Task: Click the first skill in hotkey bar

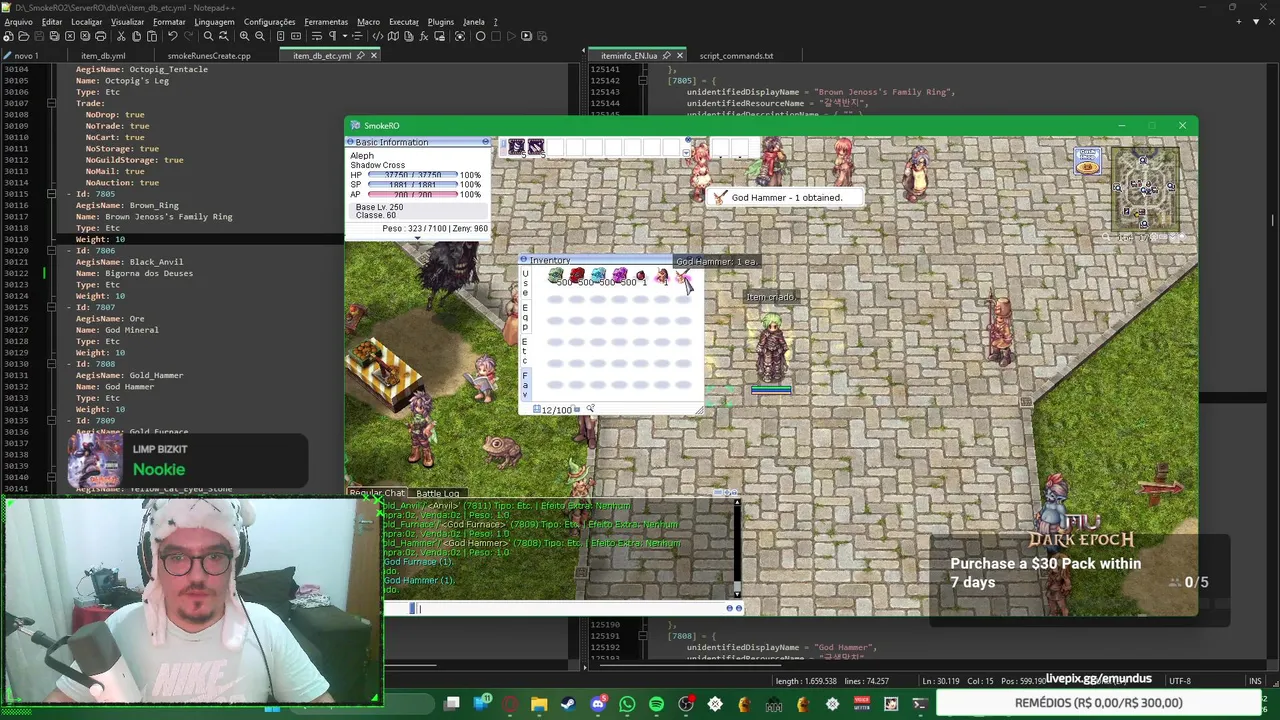Action: (516, 147)
